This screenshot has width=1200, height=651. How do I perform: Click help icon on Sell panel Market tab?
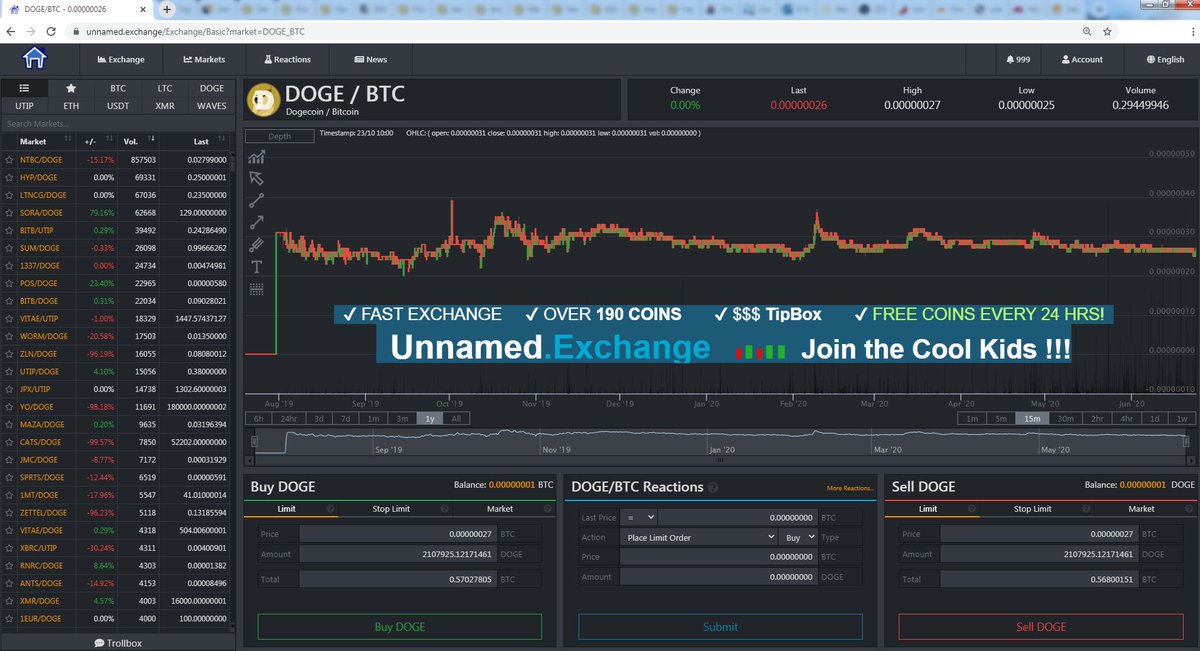tap(1188, 509)
